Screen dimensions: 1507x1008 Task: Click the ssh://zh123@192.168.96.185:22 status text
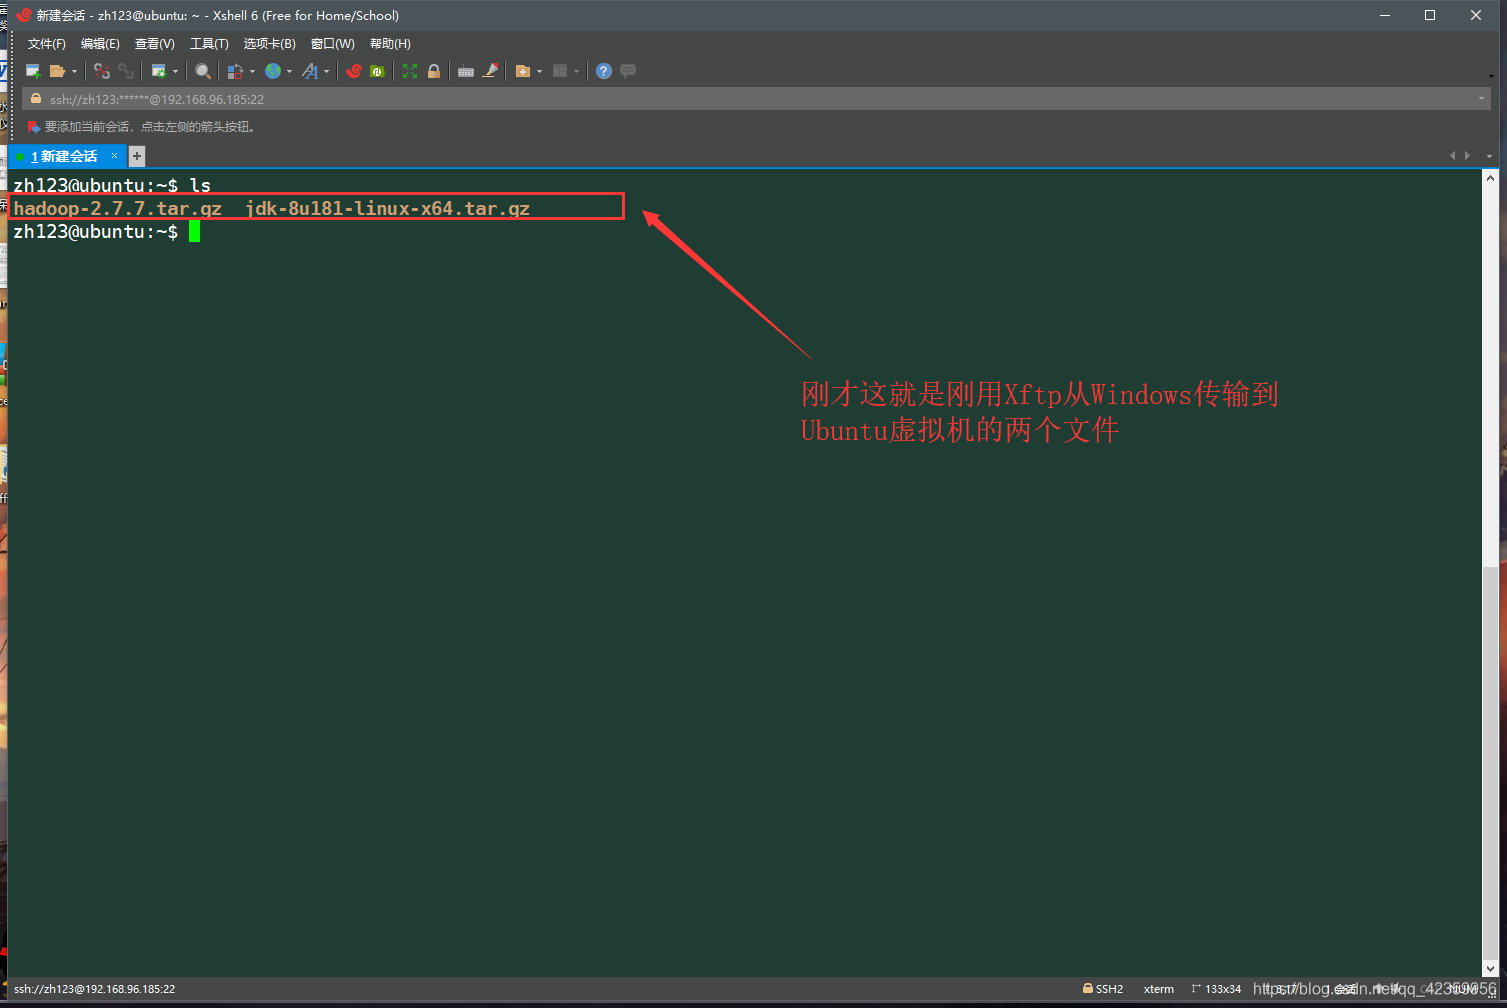94,989
